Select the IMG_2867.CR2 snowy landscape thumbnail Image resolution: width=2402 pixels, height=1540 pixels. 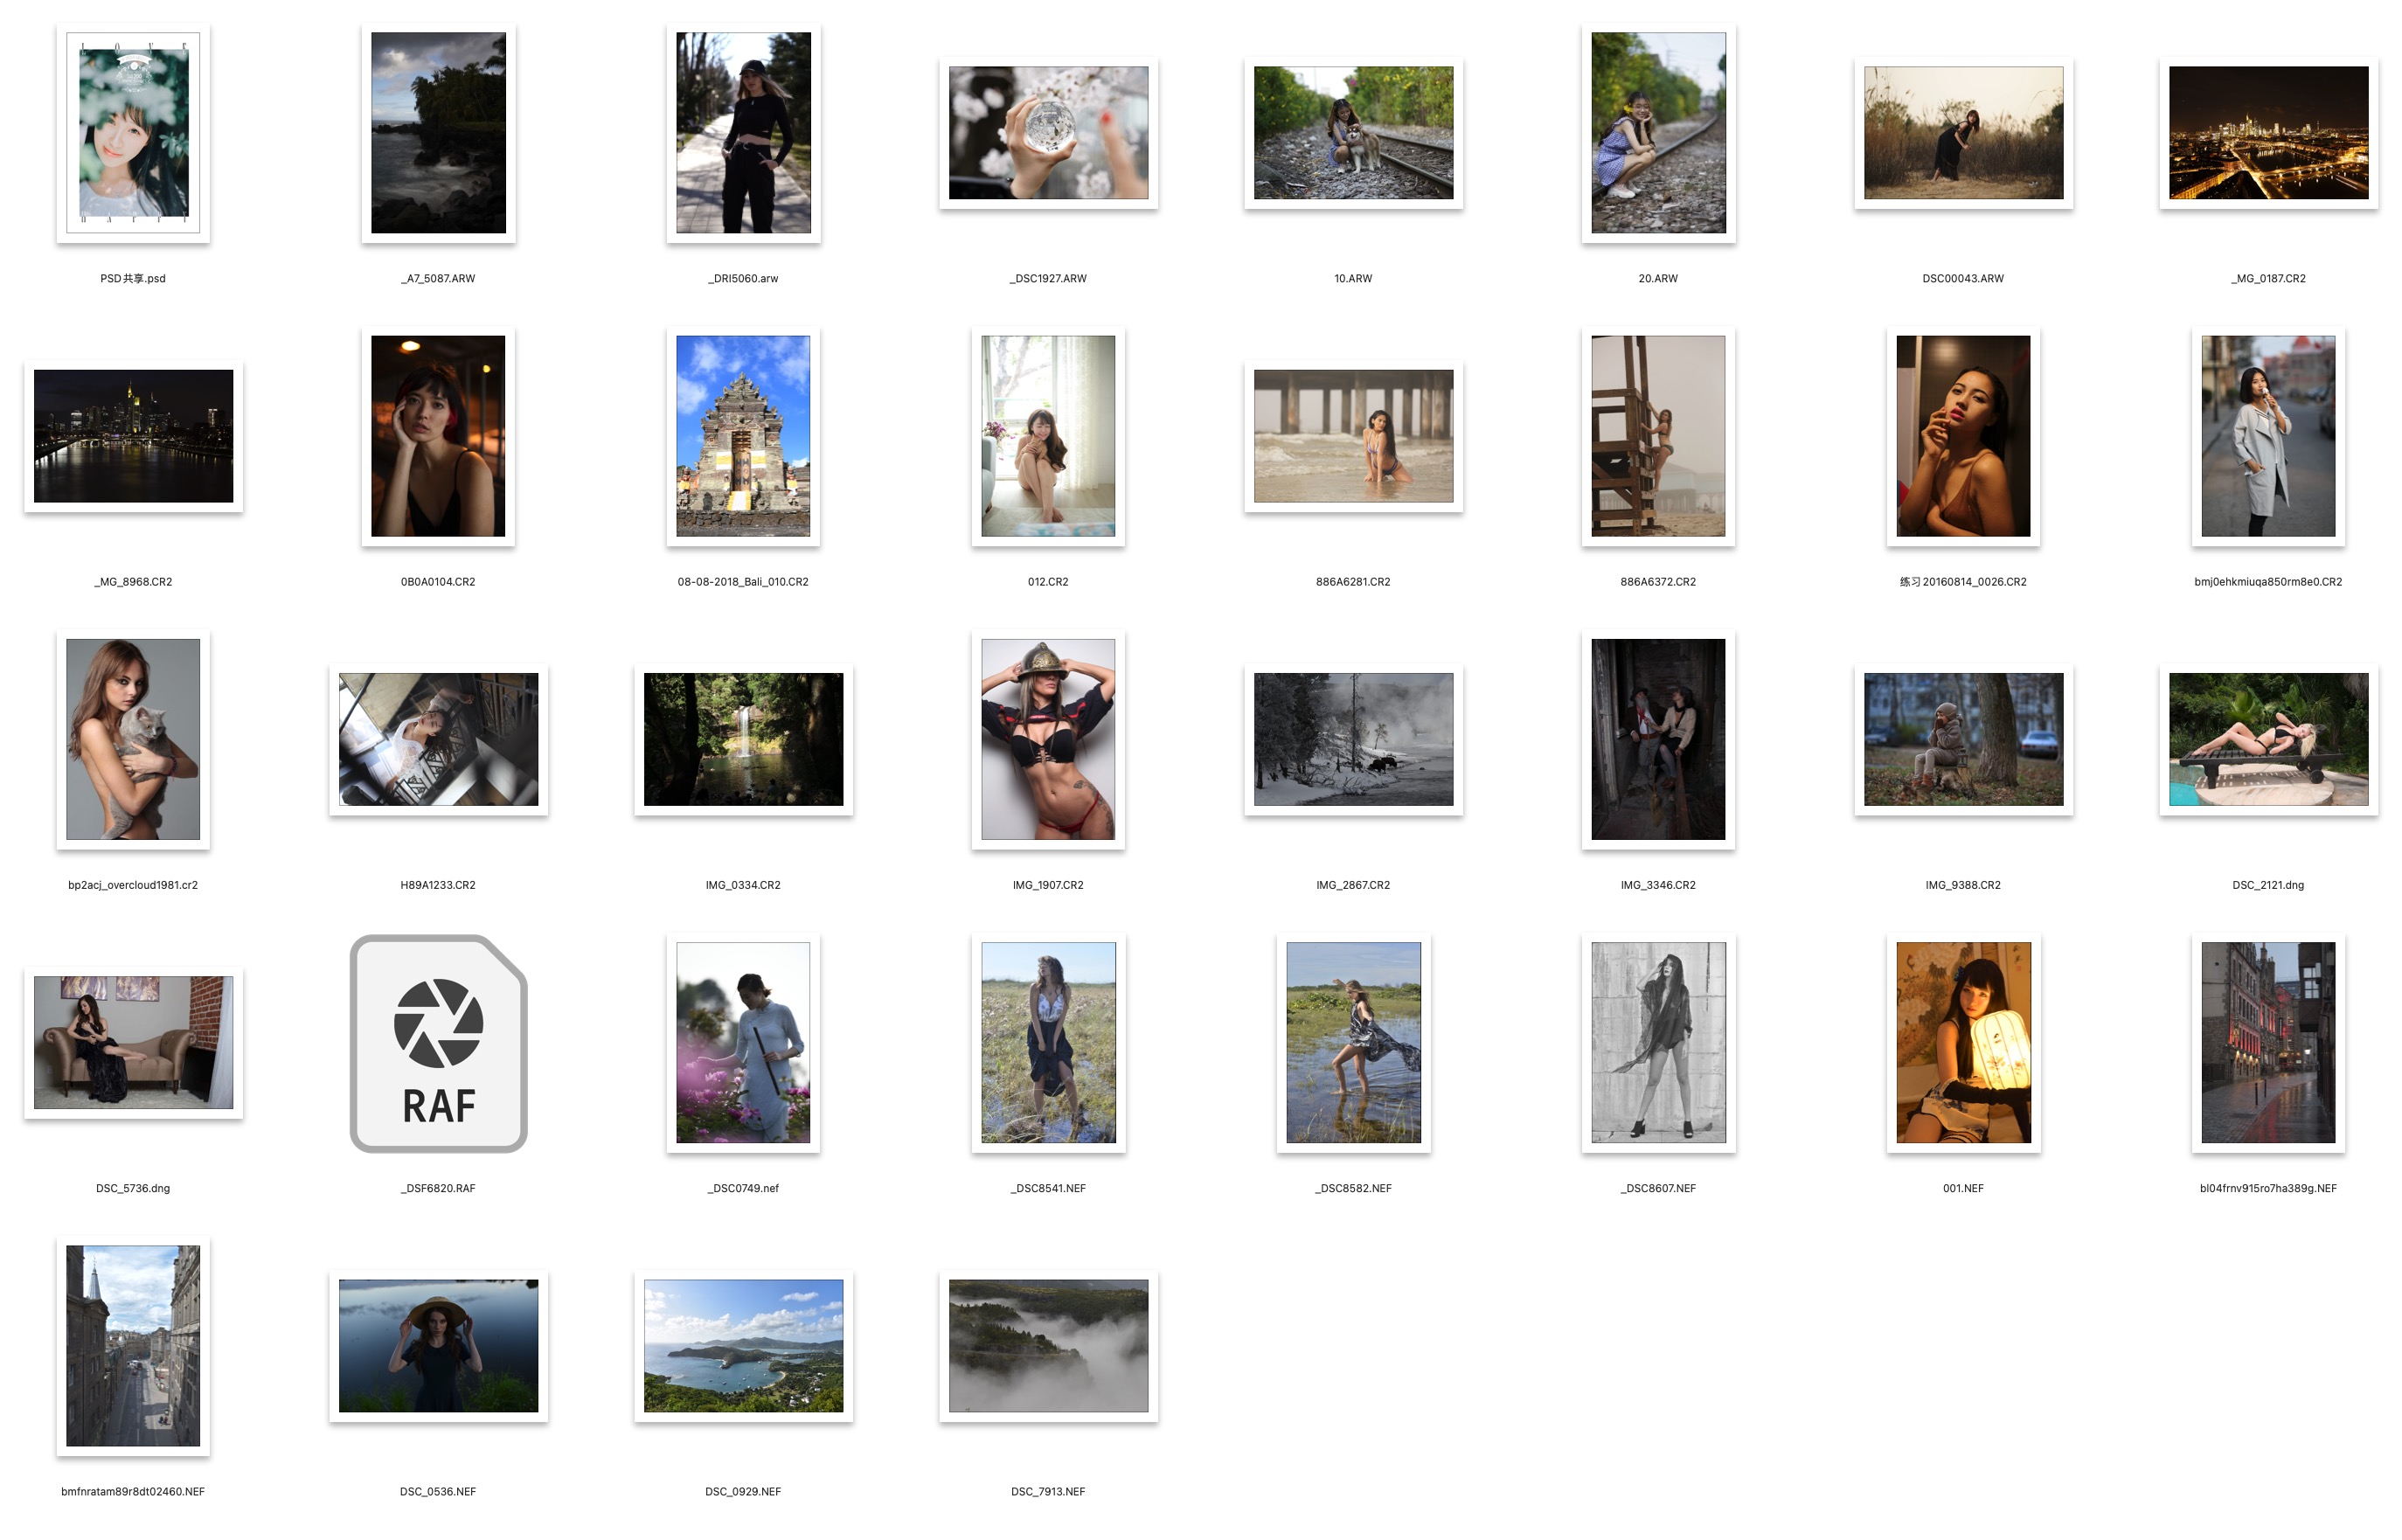pyautogui.click(x=1353, y=739)
